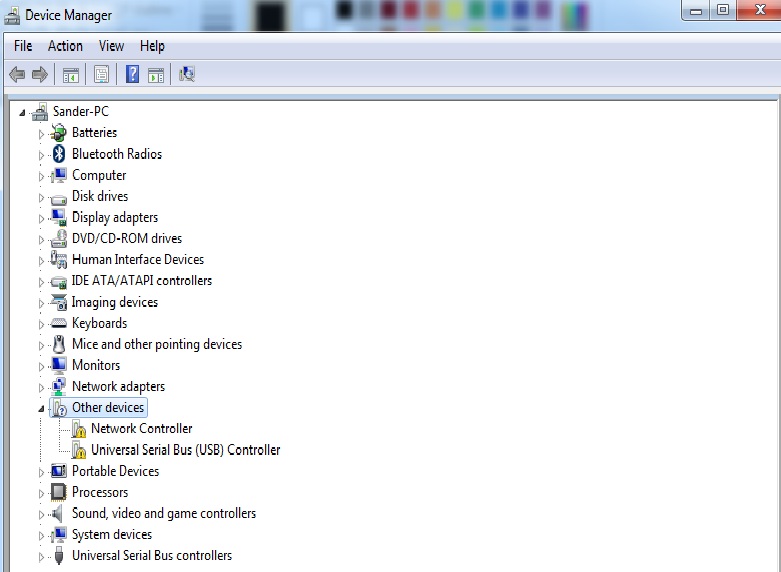781x572 pixels.
Task: Click the Universal Serial Bus controllers plug icon
Action: [59, 556]
